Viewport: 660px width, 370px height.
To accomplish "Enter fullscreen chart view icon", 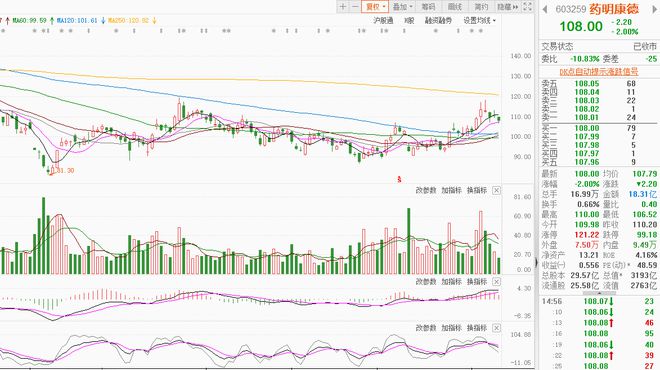I will [x=527, y=6].
